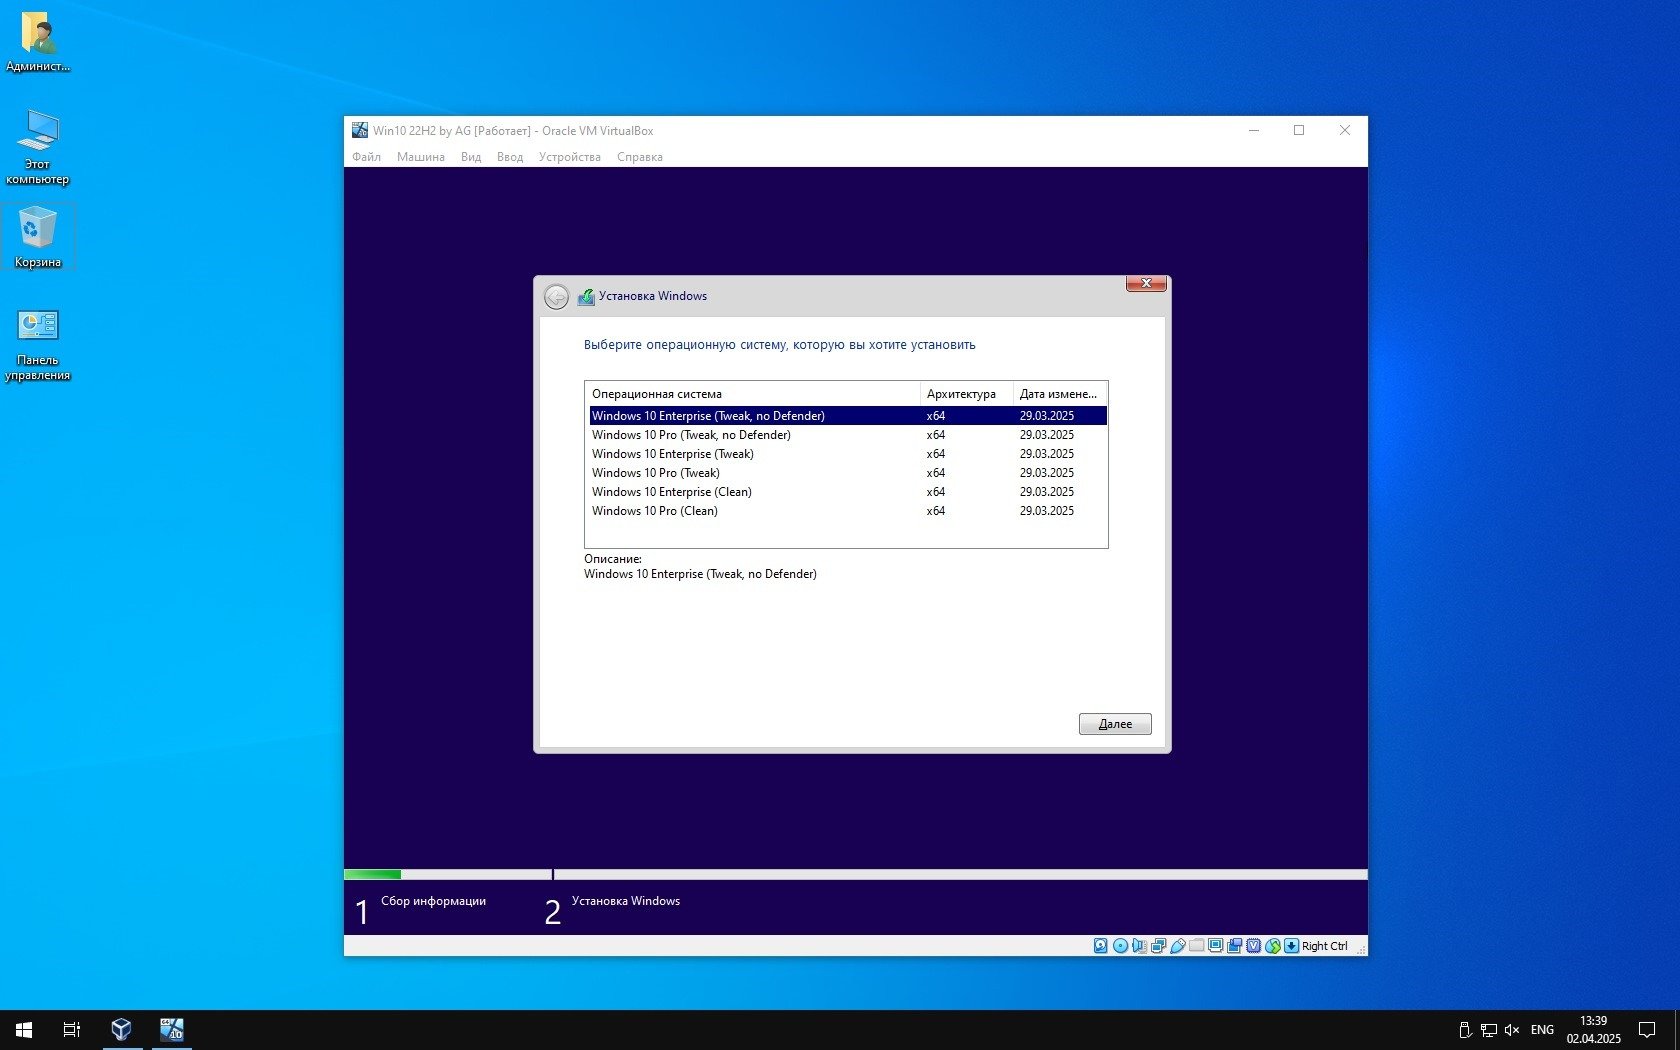Open the Файл menu
Image resolution: width=1680 pixels, height=1050 pixels.
click(366, 157)
